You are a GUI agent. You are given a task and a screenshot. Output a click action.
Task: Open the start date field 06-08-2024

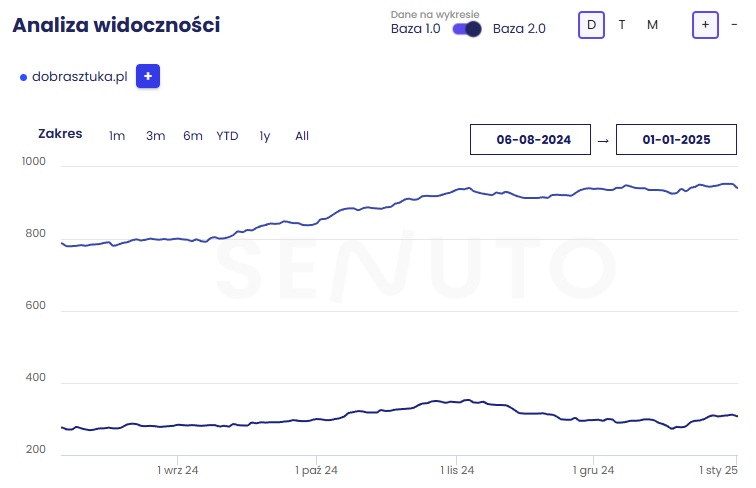pos(530,139)
